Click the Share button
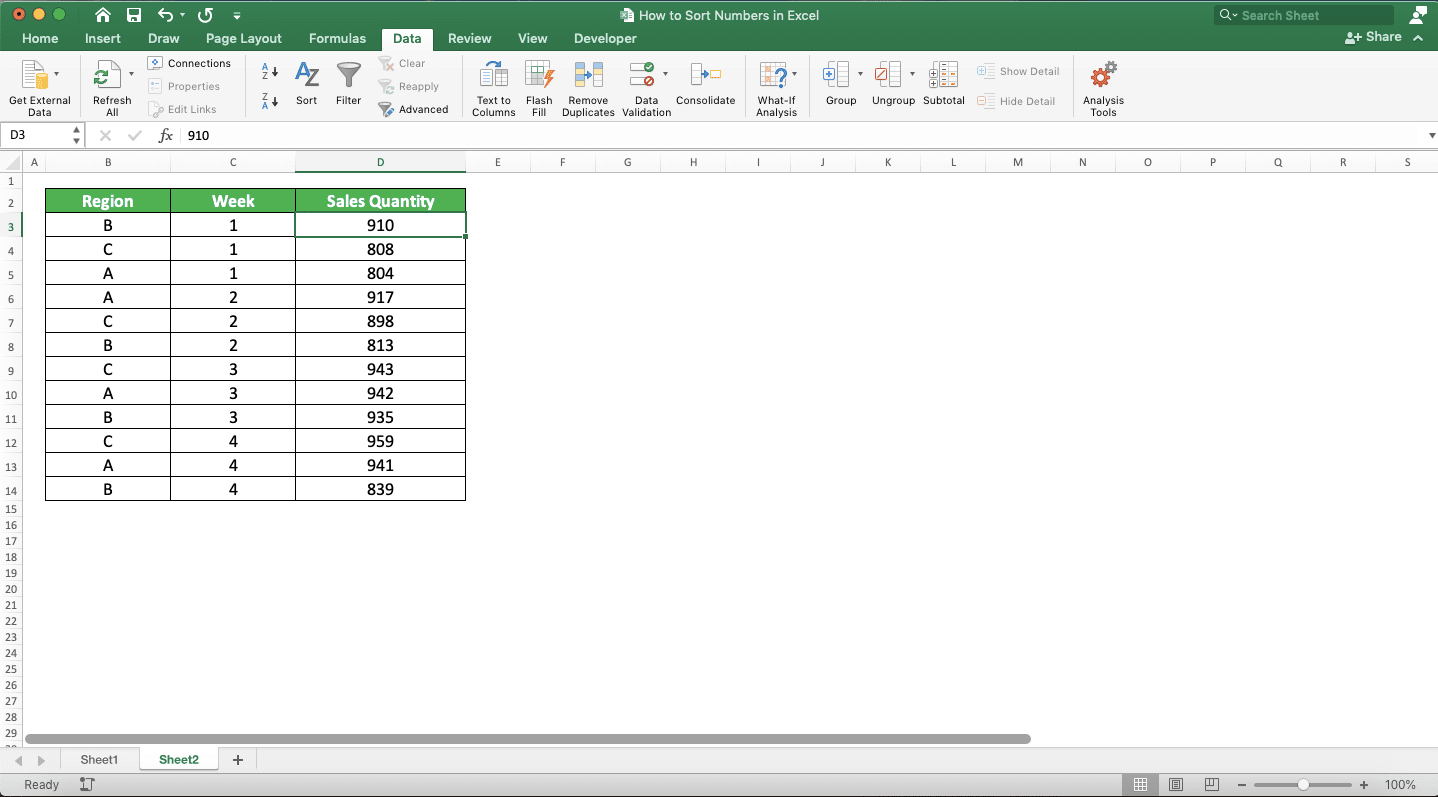The height and width of the screenshot is (797, 1438). point(1373,37)
